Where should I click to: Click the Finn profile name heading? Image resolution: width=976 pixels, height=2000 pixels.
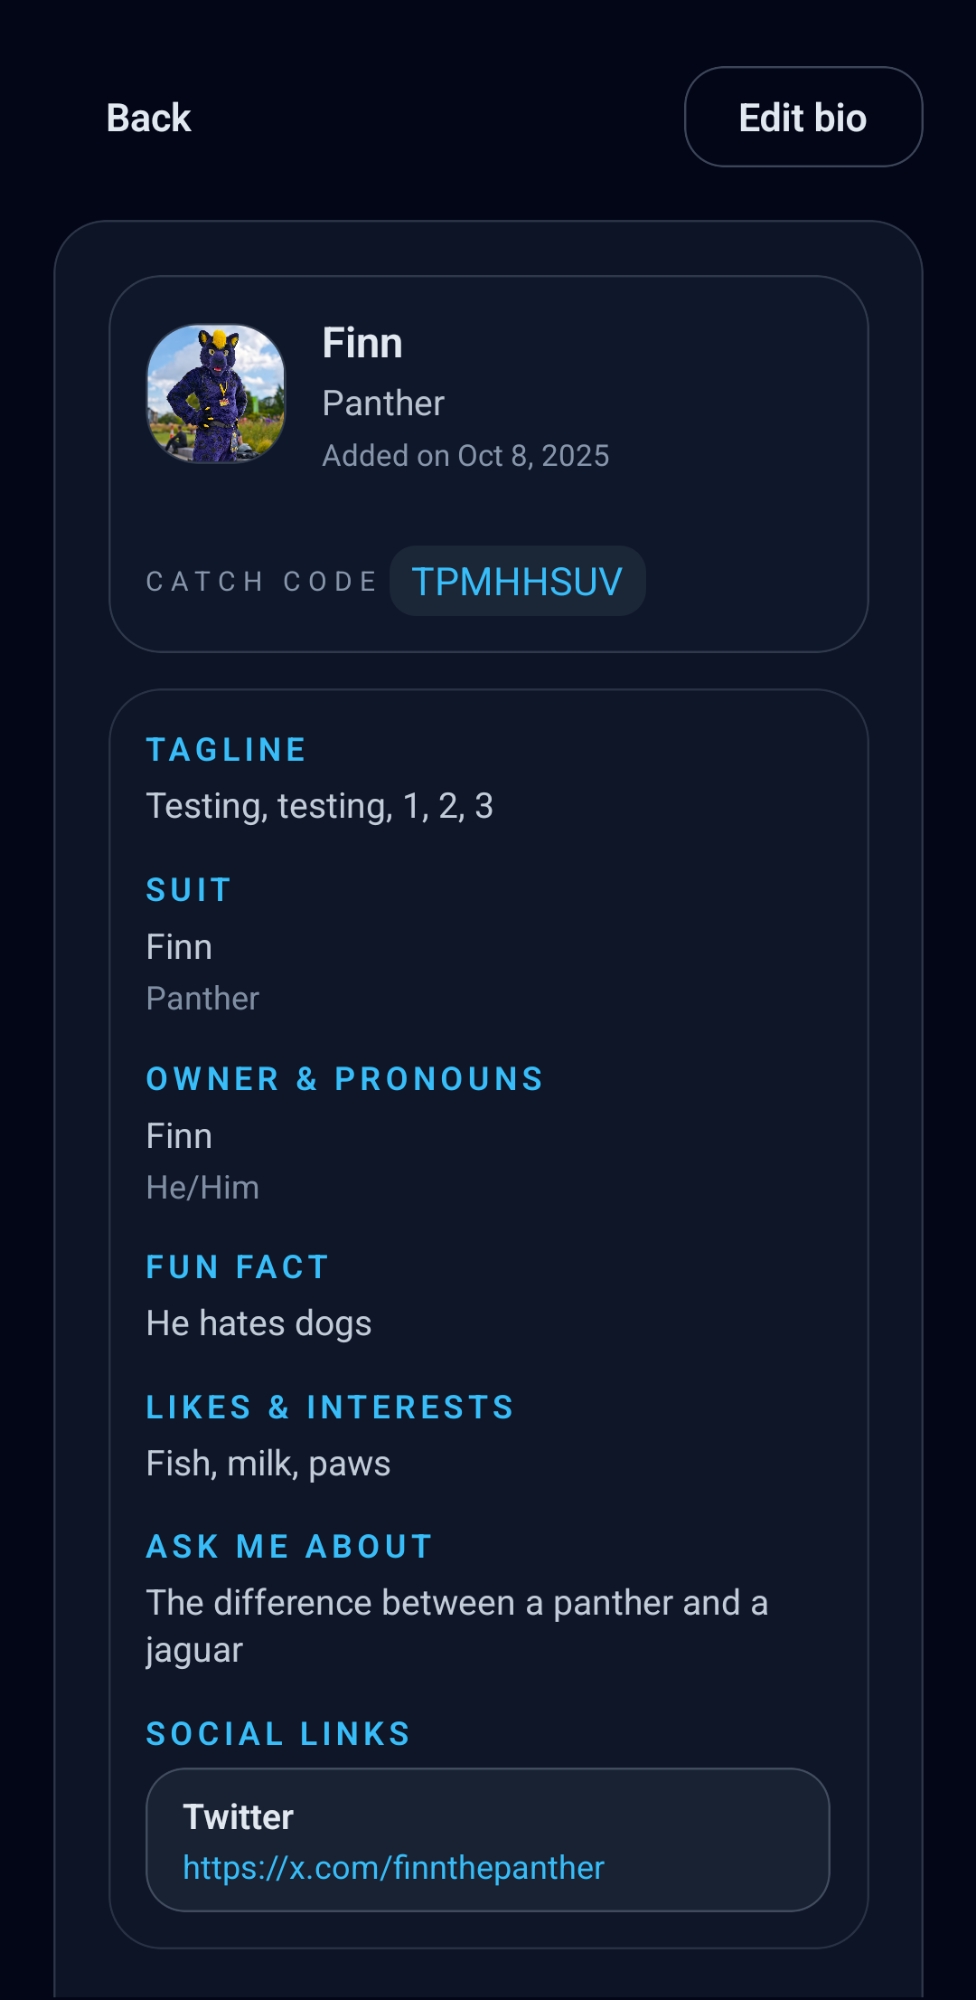[362, 343]
